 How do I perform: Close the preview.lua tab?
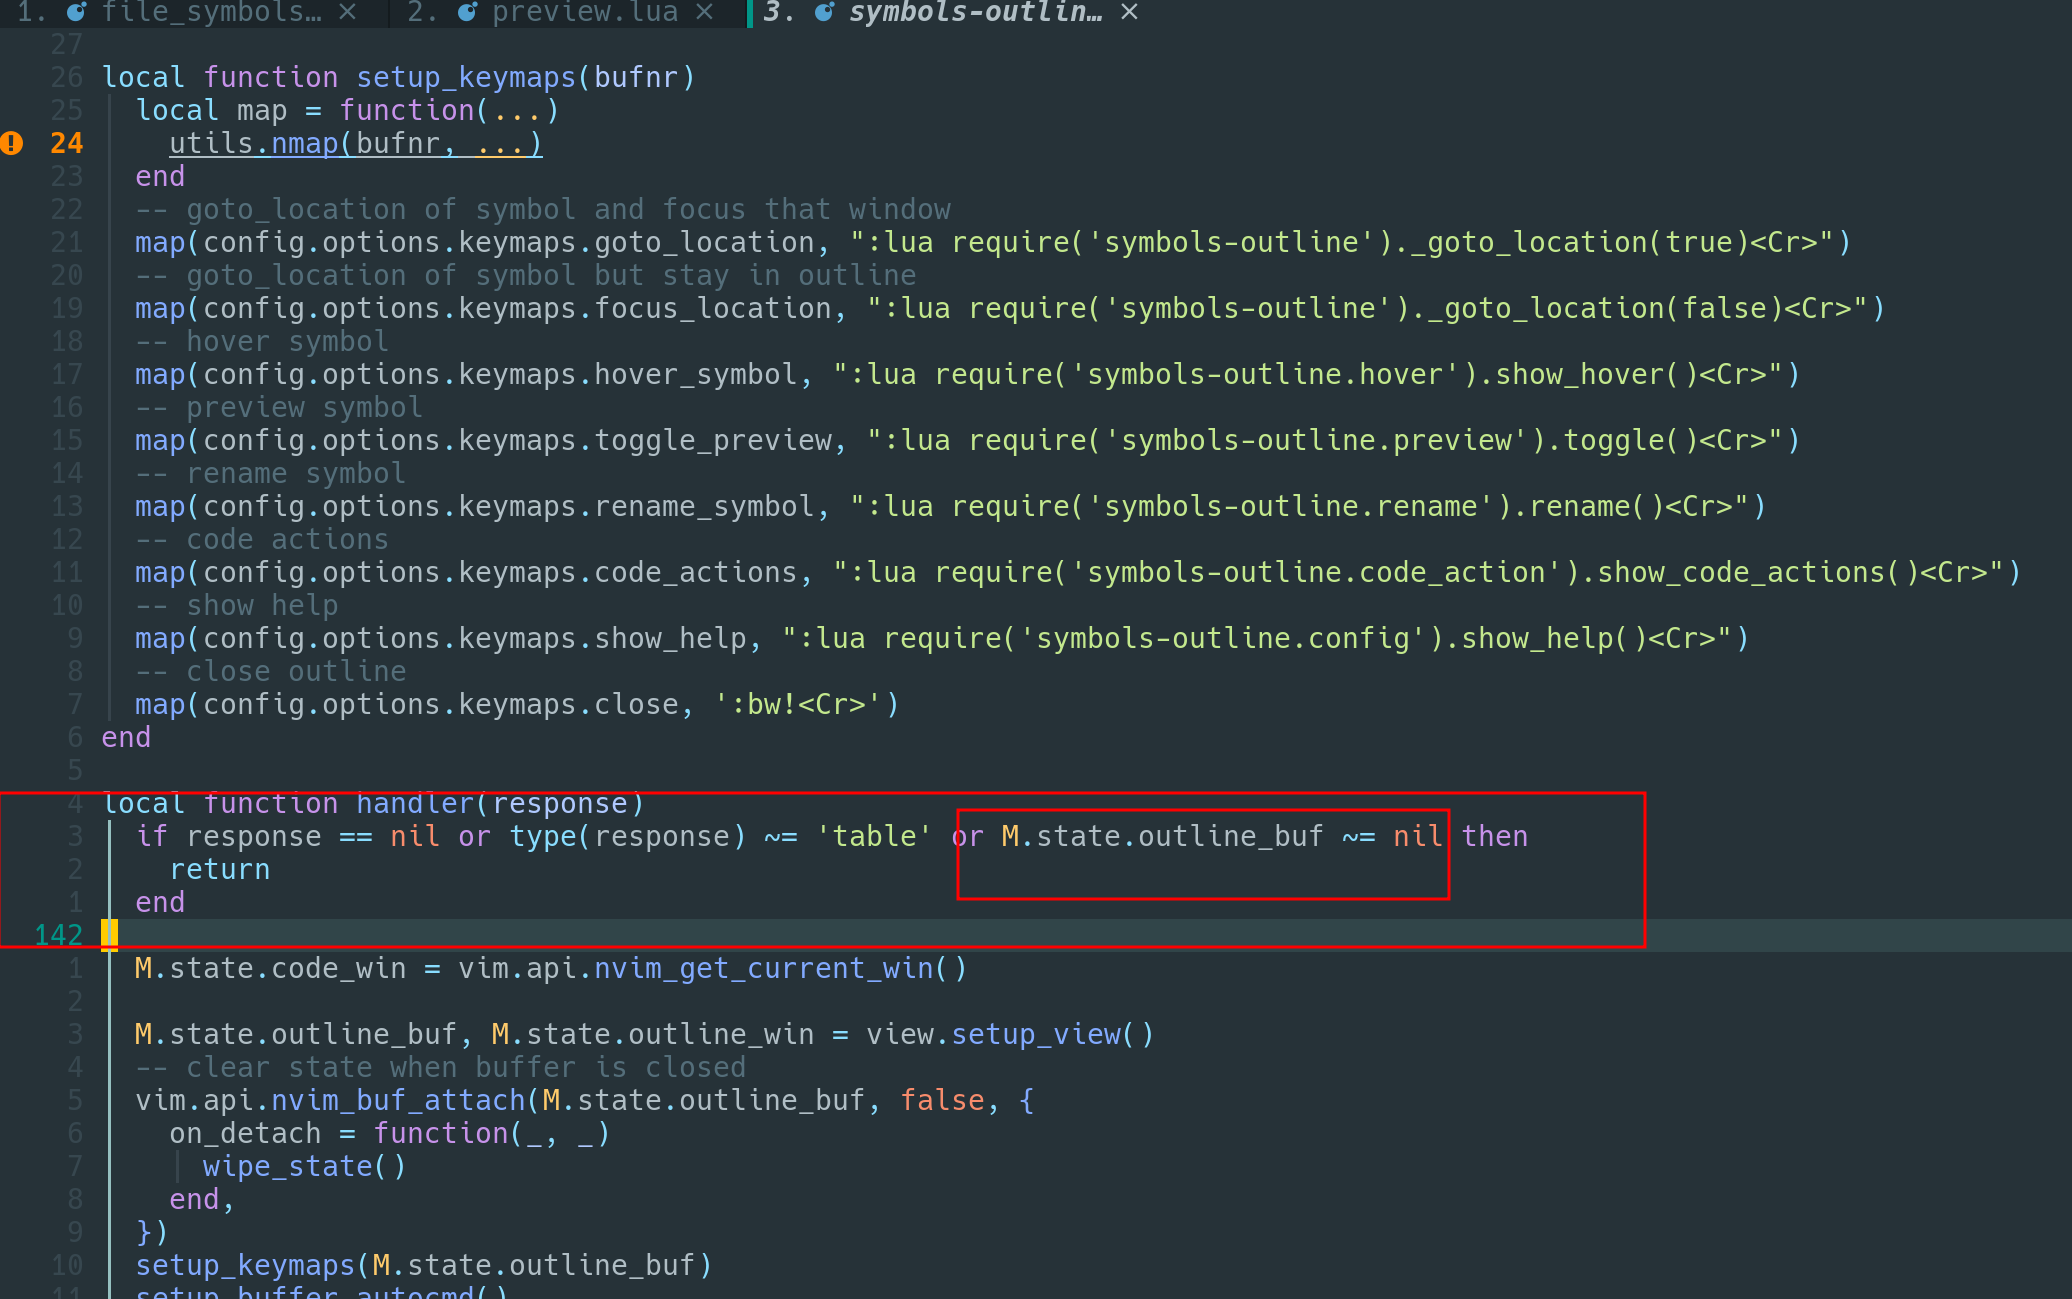(704, 12)
